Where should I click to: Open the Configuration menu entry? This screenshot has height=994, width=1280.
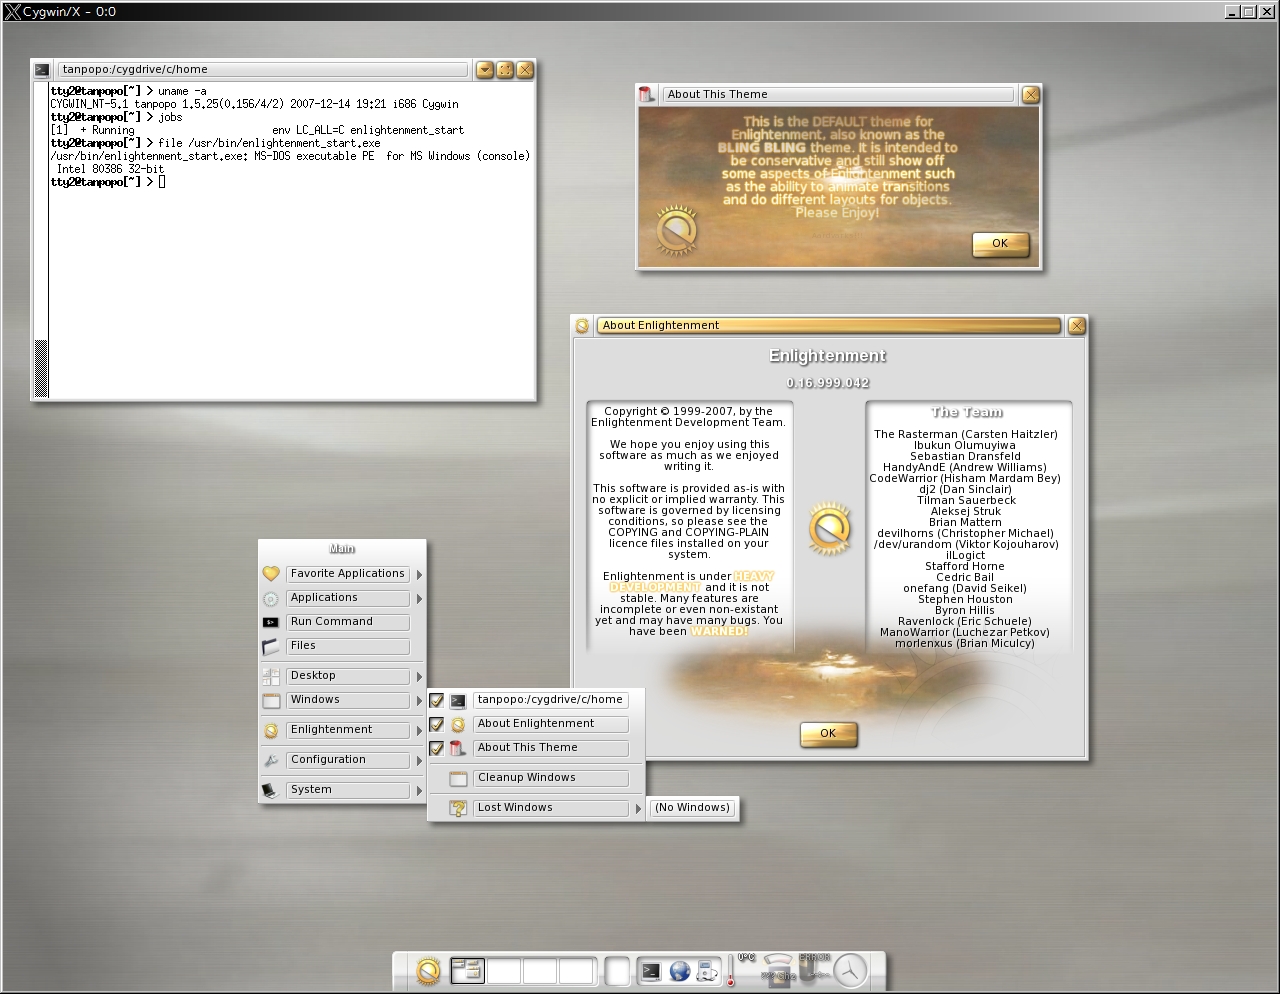click(348, 760)
